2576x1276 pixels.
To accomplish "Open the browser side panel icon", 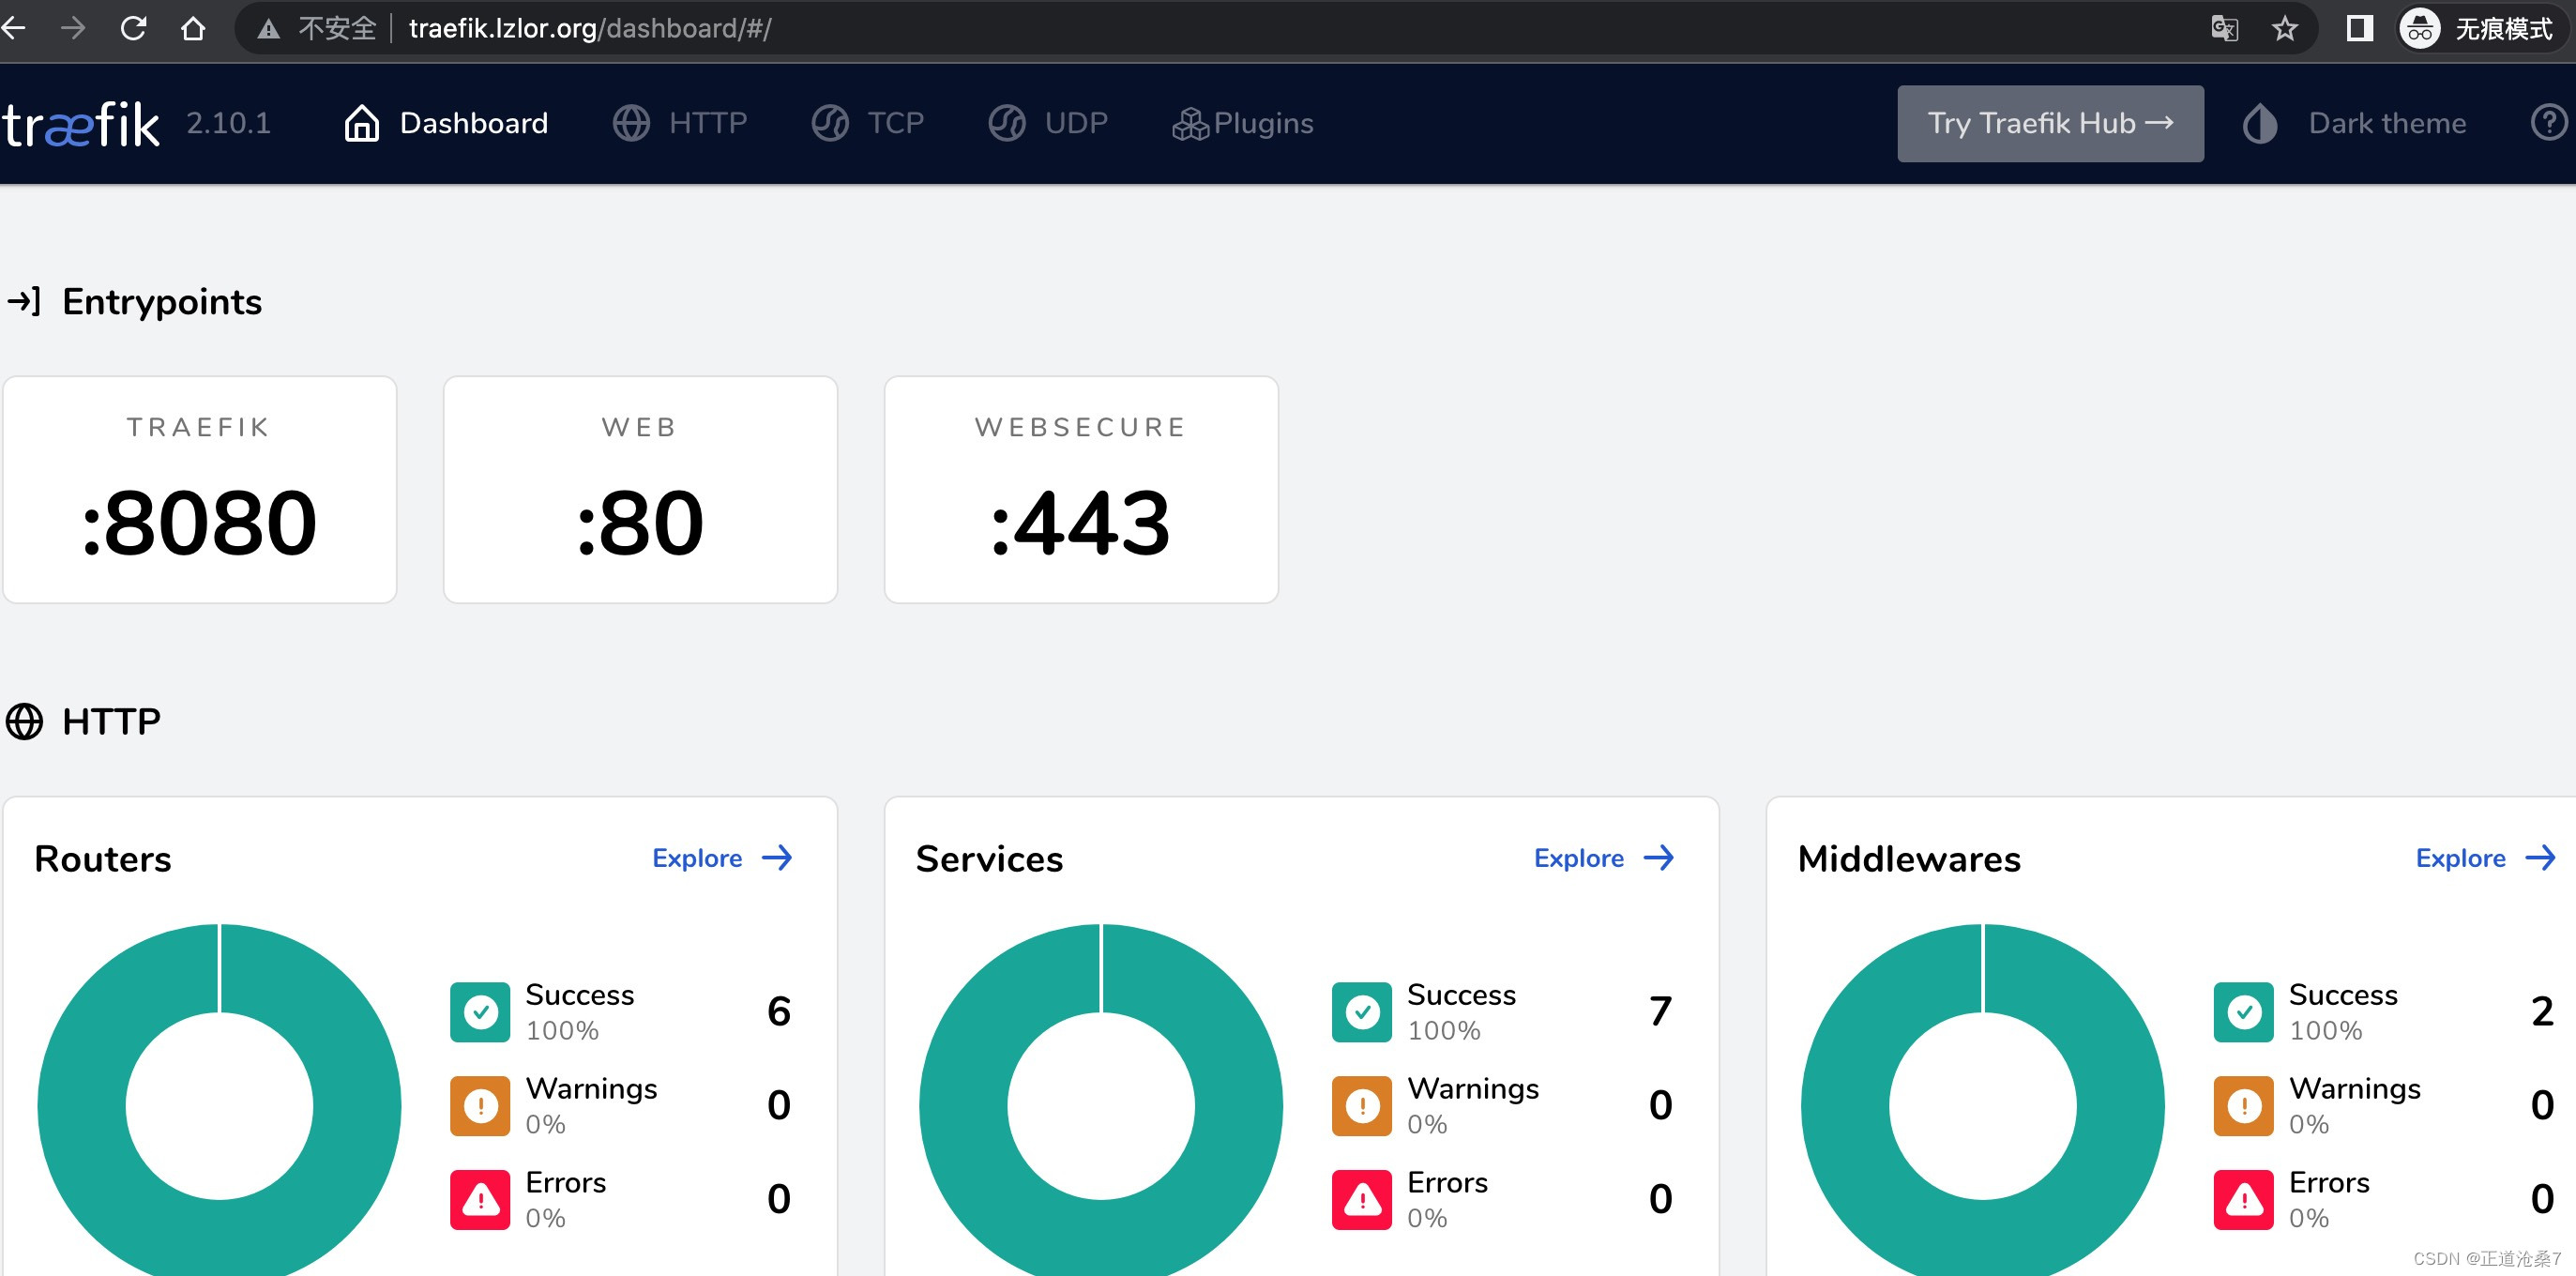I will tap(2359, 28).
